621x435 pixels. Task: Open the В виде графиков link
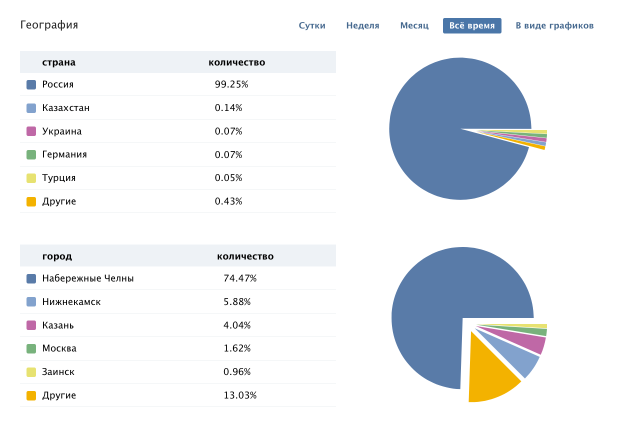pos(554,25)
